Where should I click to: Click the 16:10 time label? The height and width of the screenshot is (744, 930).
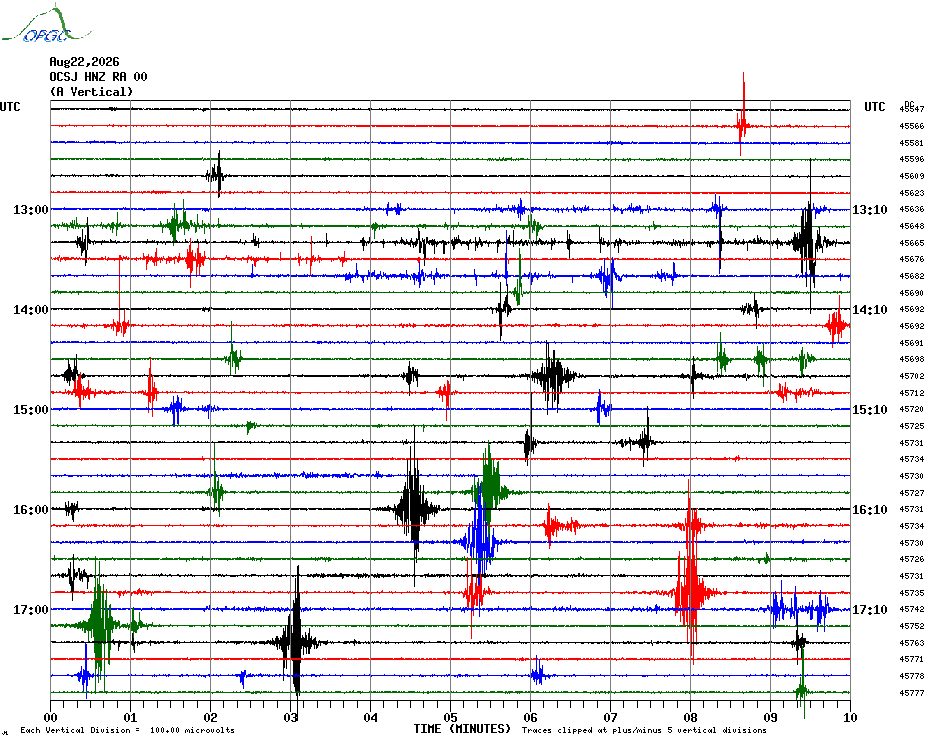point(870,510)
